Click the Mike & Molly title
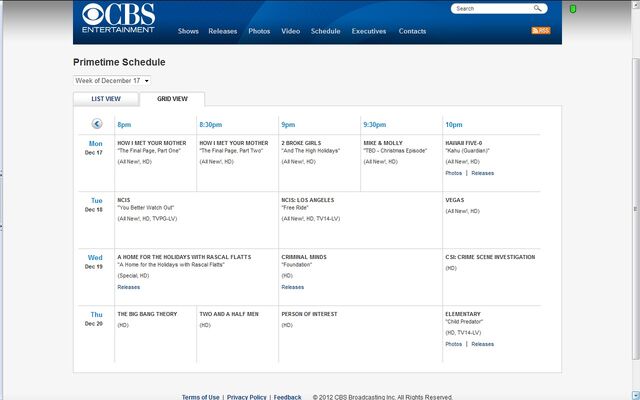The image size is (640, 400). point(383,143)
